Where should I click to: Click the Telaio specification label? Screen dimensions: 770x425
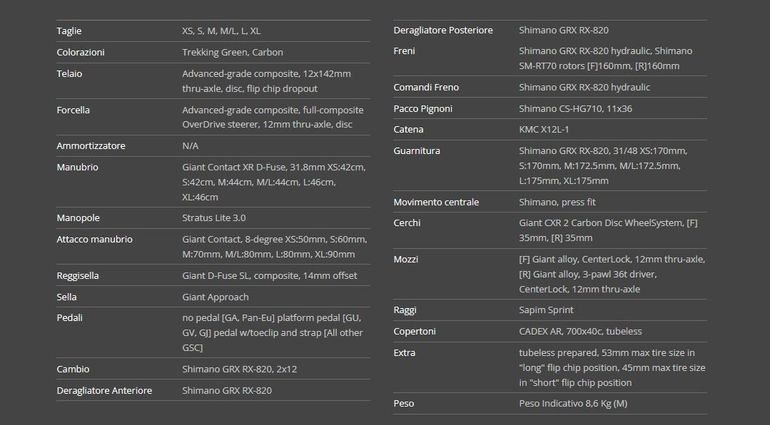coord(69,74)
